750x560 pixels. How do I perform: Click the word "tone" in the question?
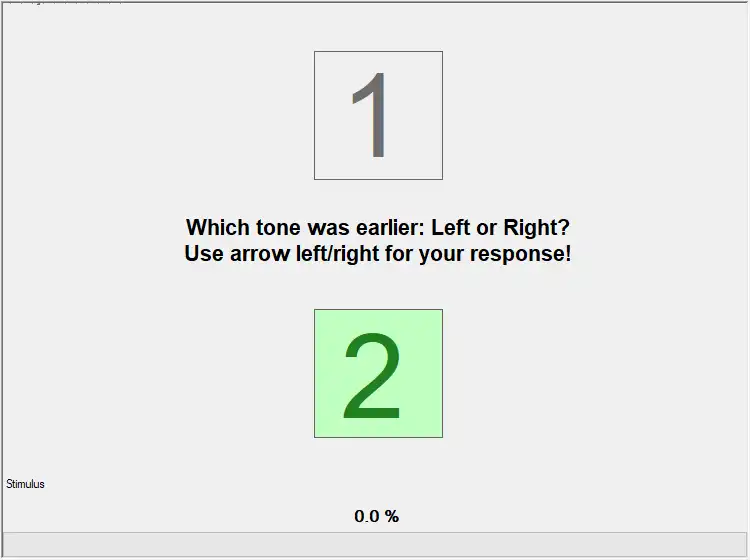273,228
